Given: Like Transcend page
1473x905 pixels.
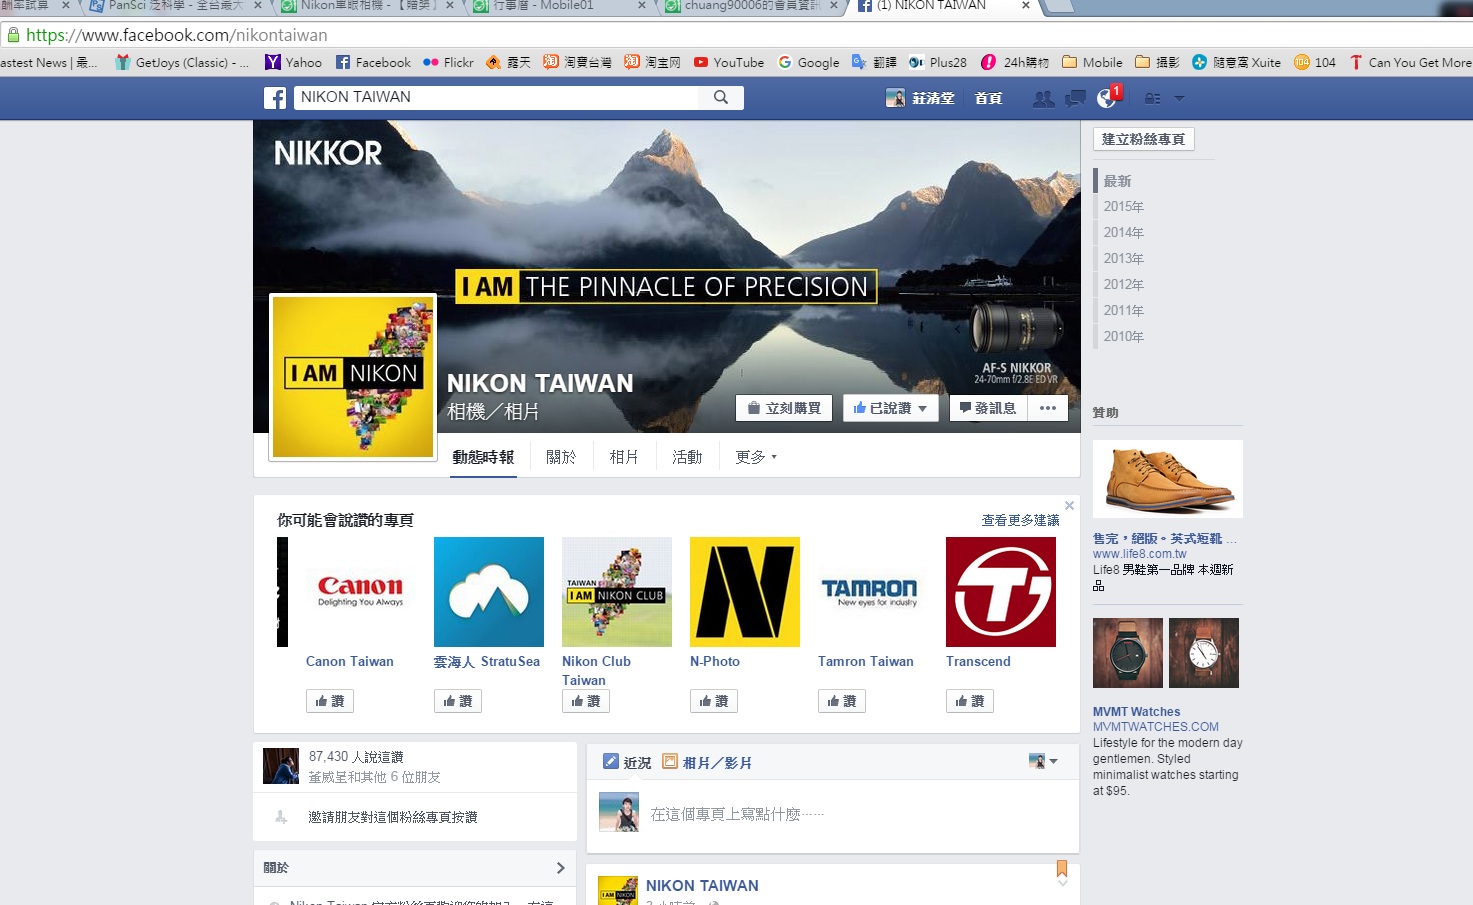Looking at the screenshot, I should [970, 701].
